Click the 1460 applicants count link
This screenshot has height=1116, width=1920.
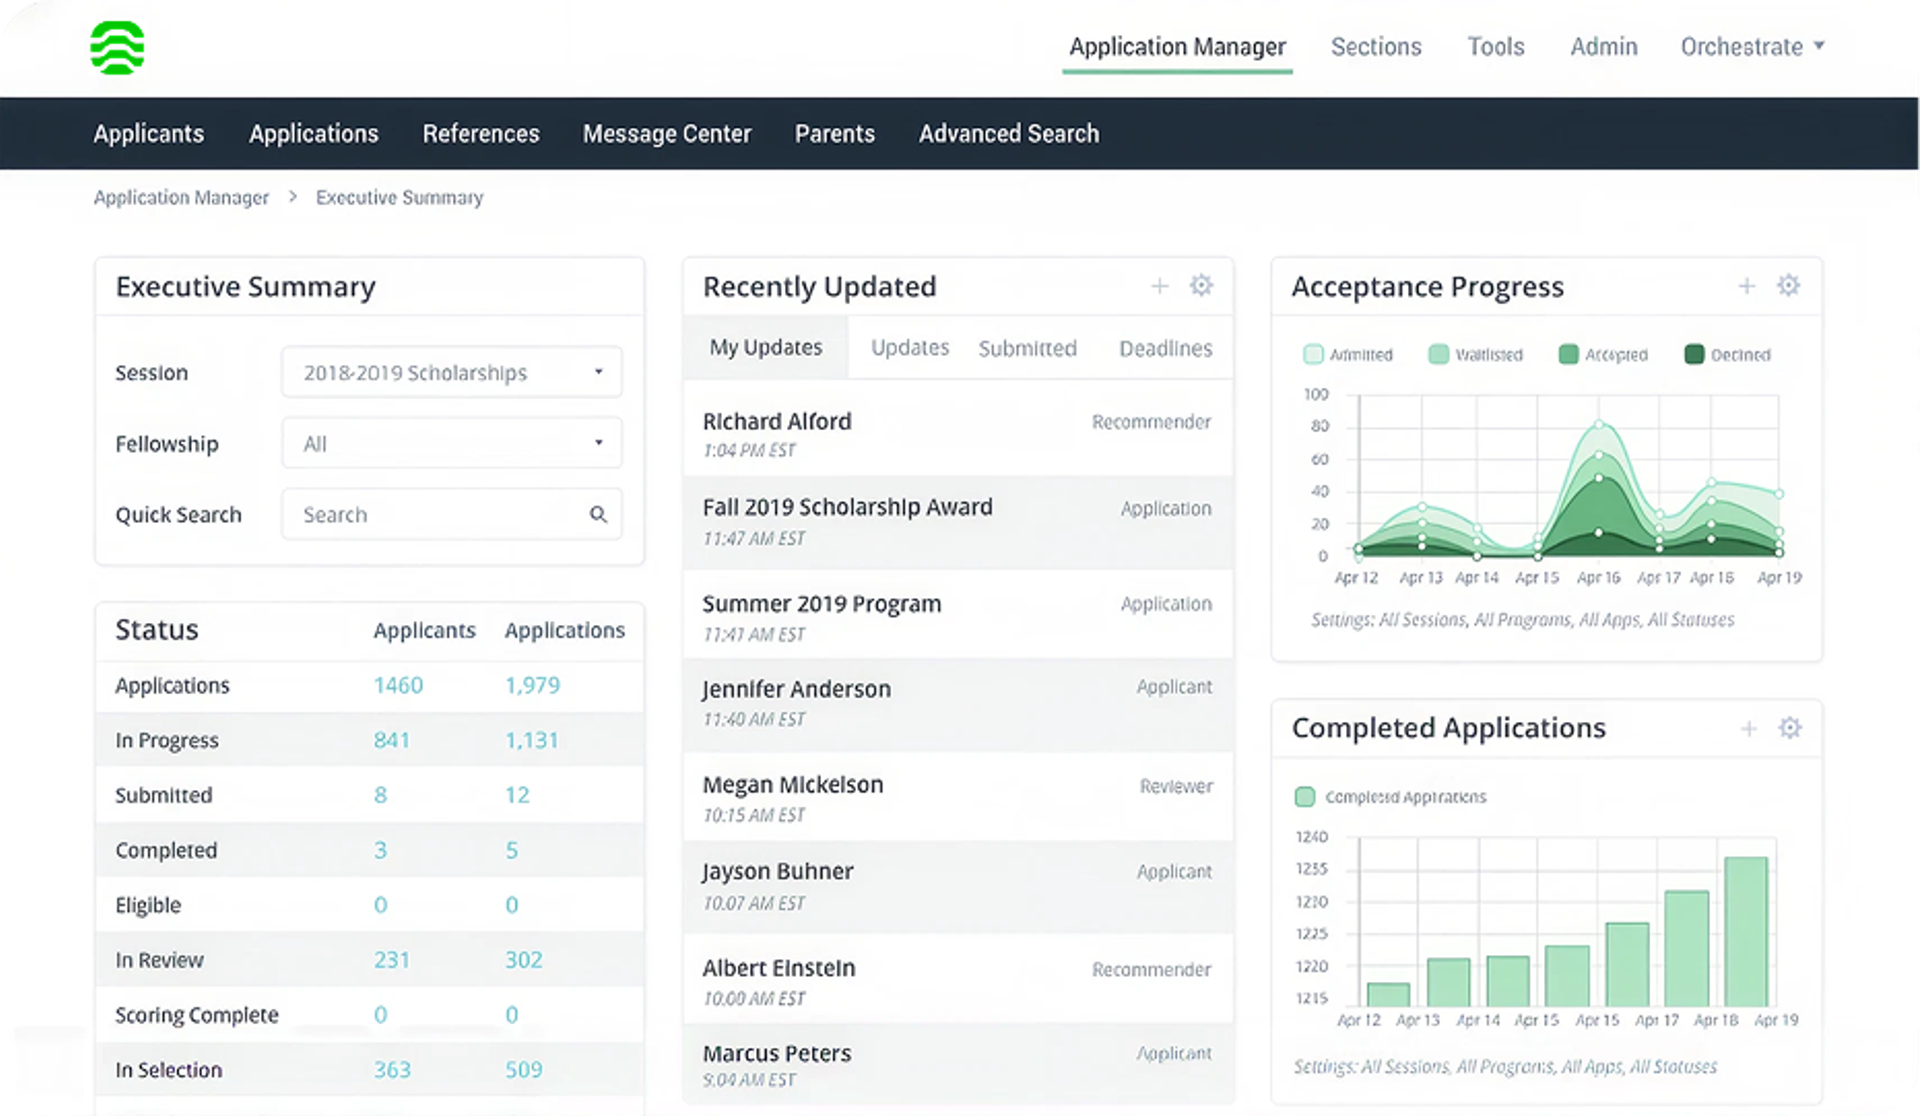(x=398, y=686)
